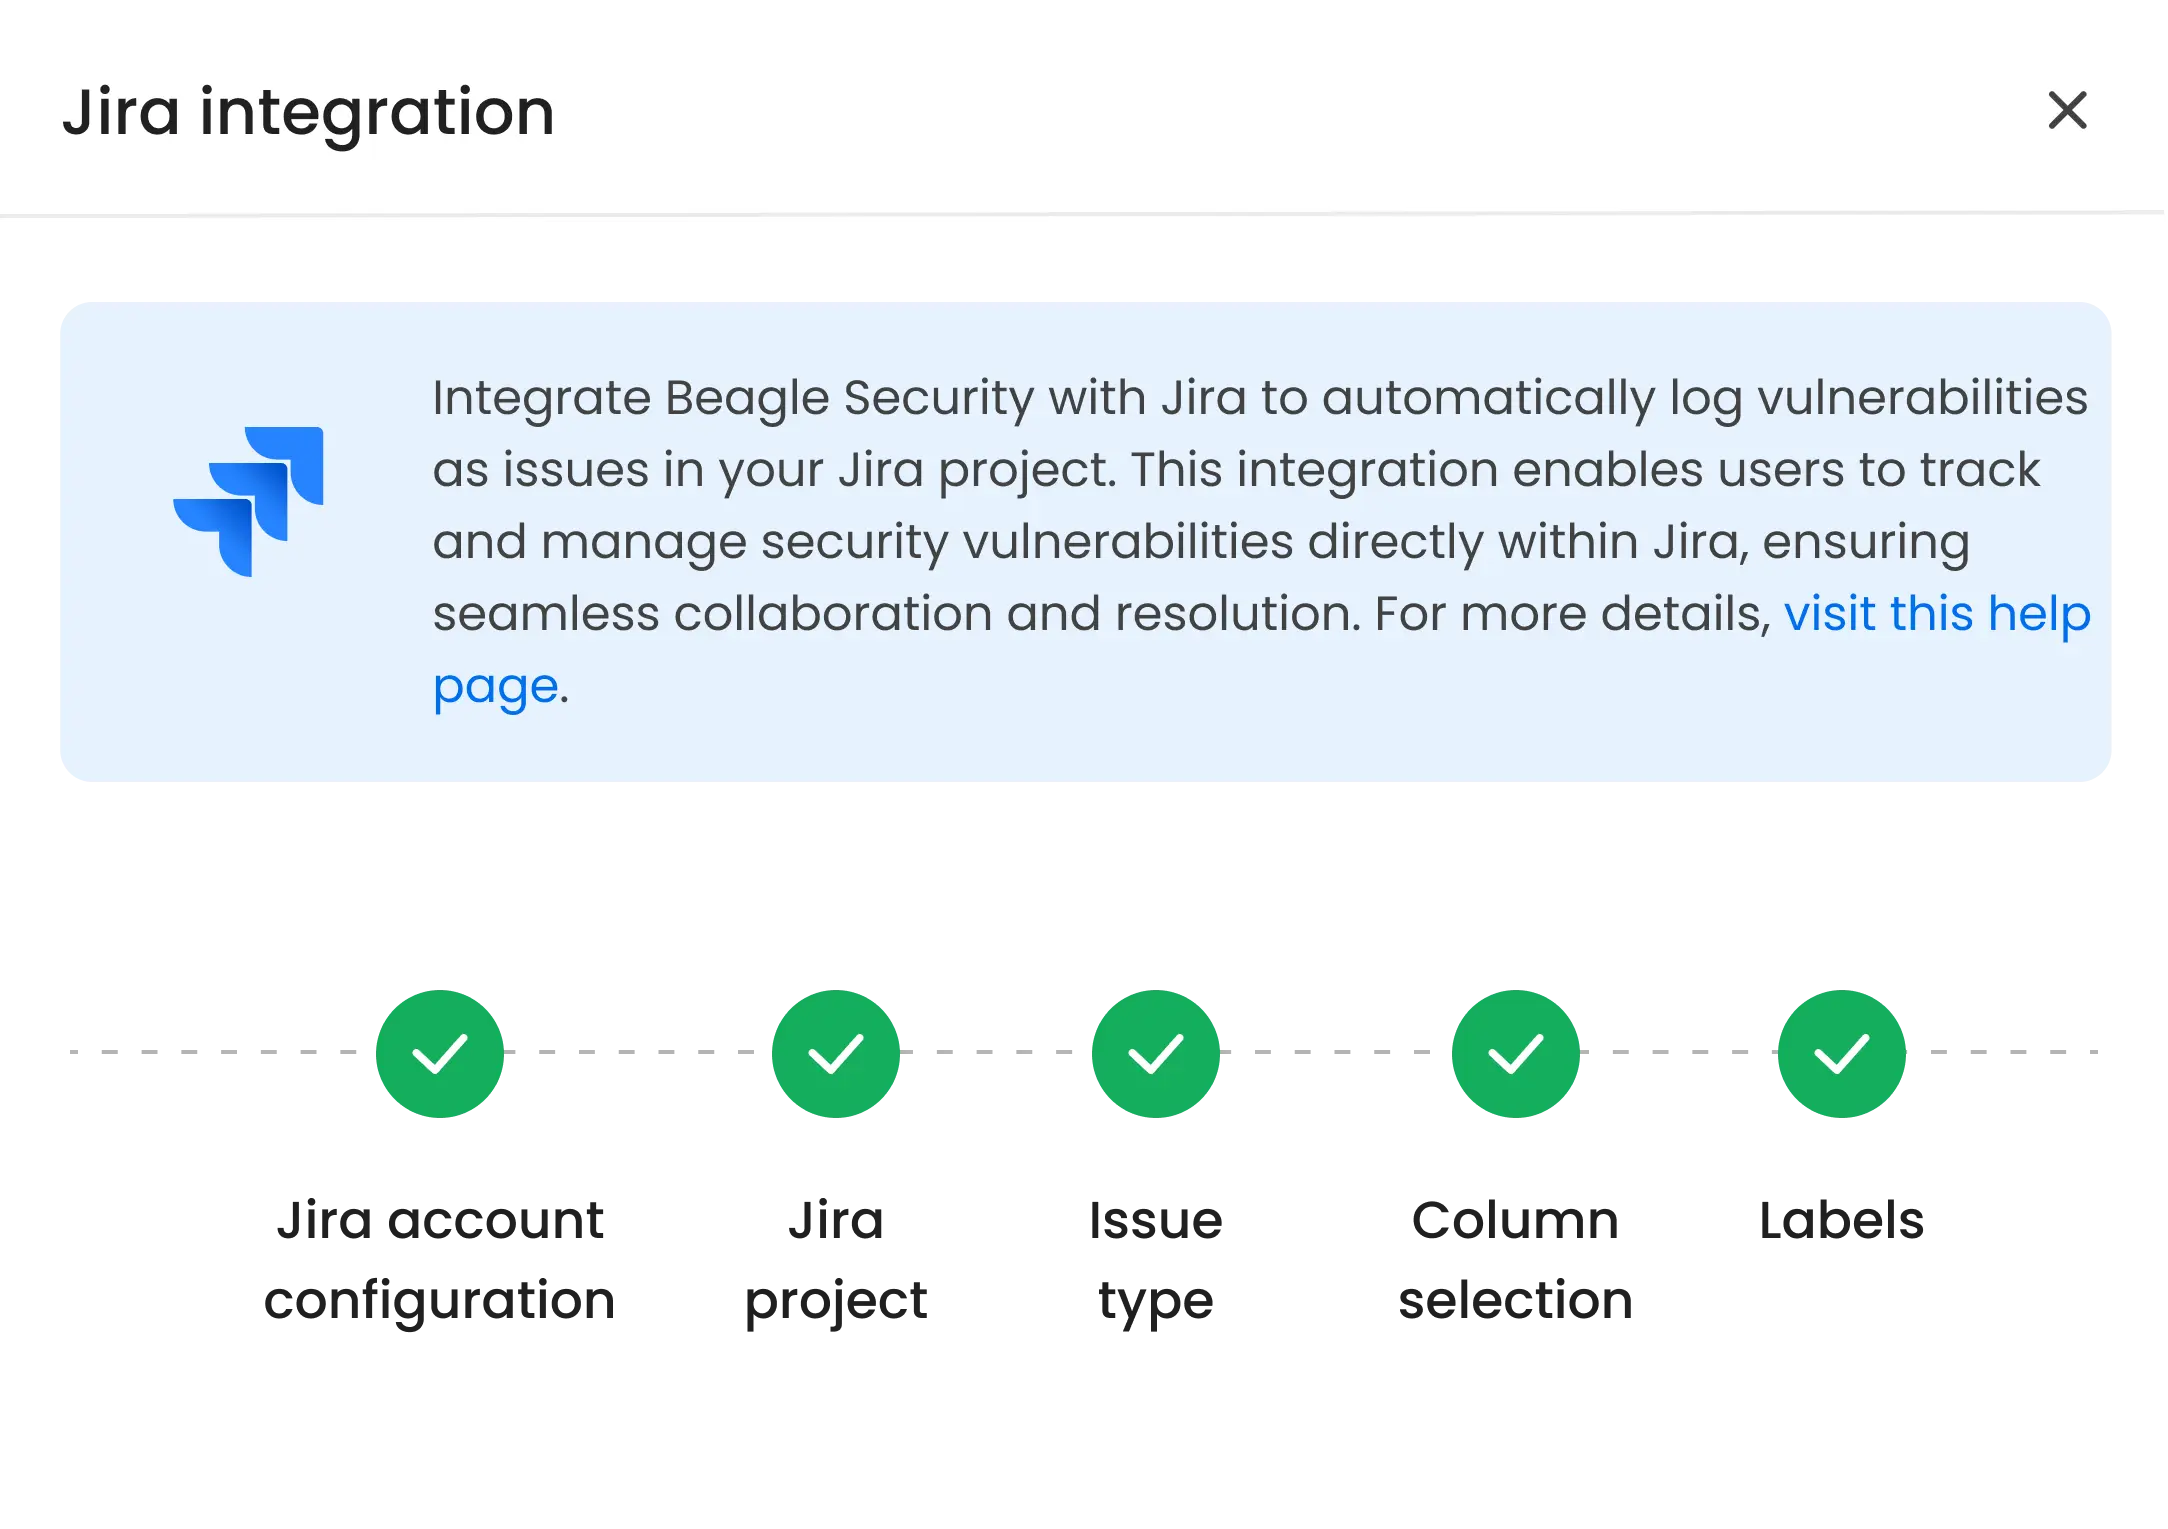Click the green checkmark above Issue type

point(1156,1053)
